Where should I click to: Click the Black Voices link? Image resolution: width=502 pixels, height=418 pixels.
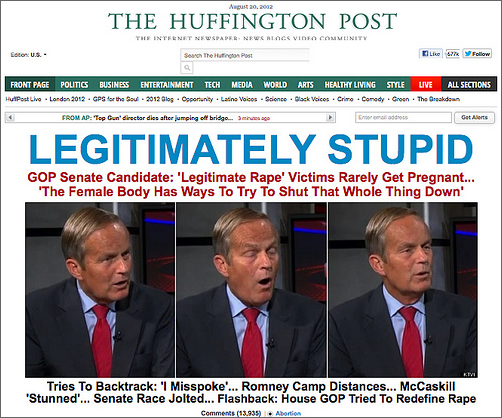(x=312, y=99)
